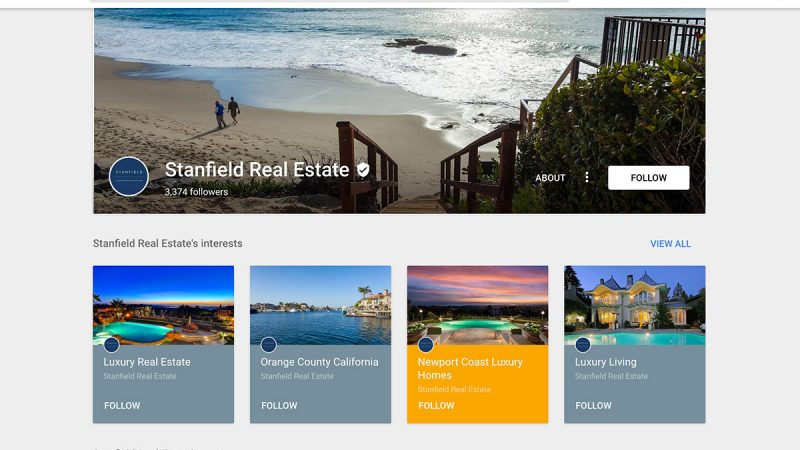Follow the Newport Coast Luxury Homes collection
Viewport: 800px width, 450px height.
pyautogui.click(x=436, y=406)
